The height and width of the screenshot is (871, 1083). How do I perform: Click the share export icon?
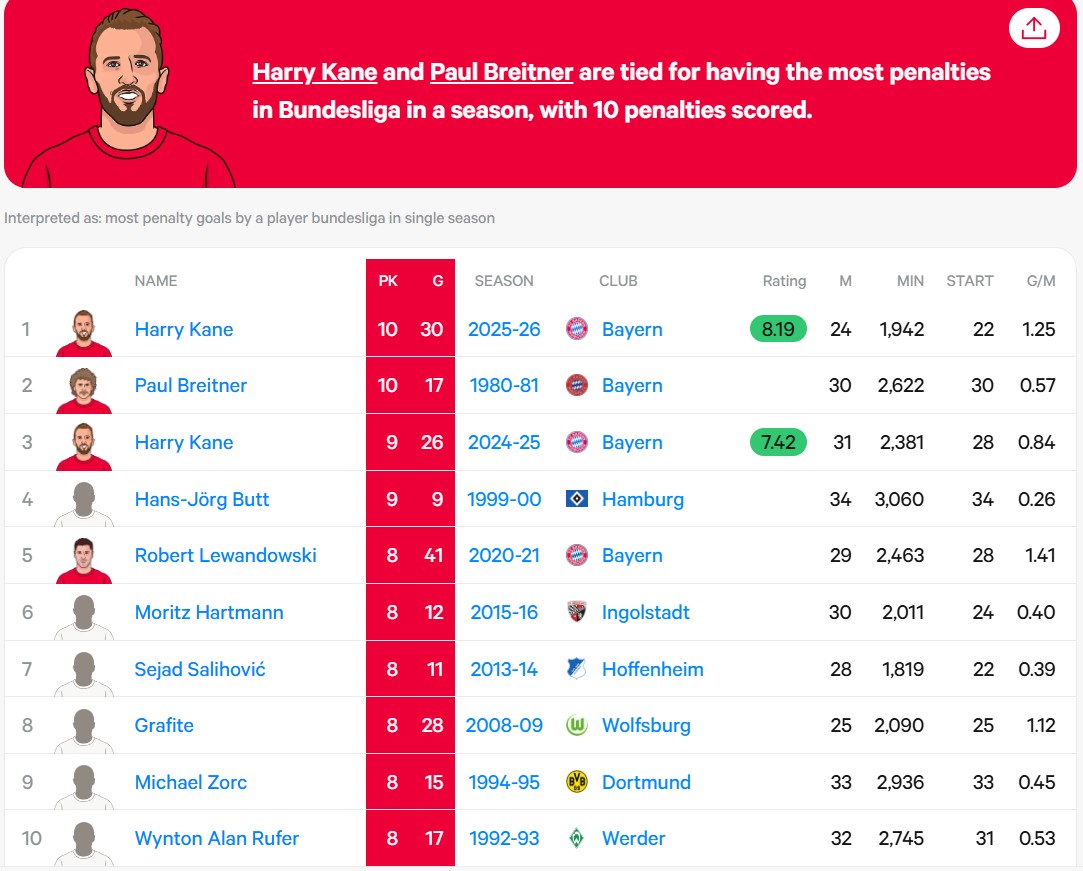(1033, 28)
